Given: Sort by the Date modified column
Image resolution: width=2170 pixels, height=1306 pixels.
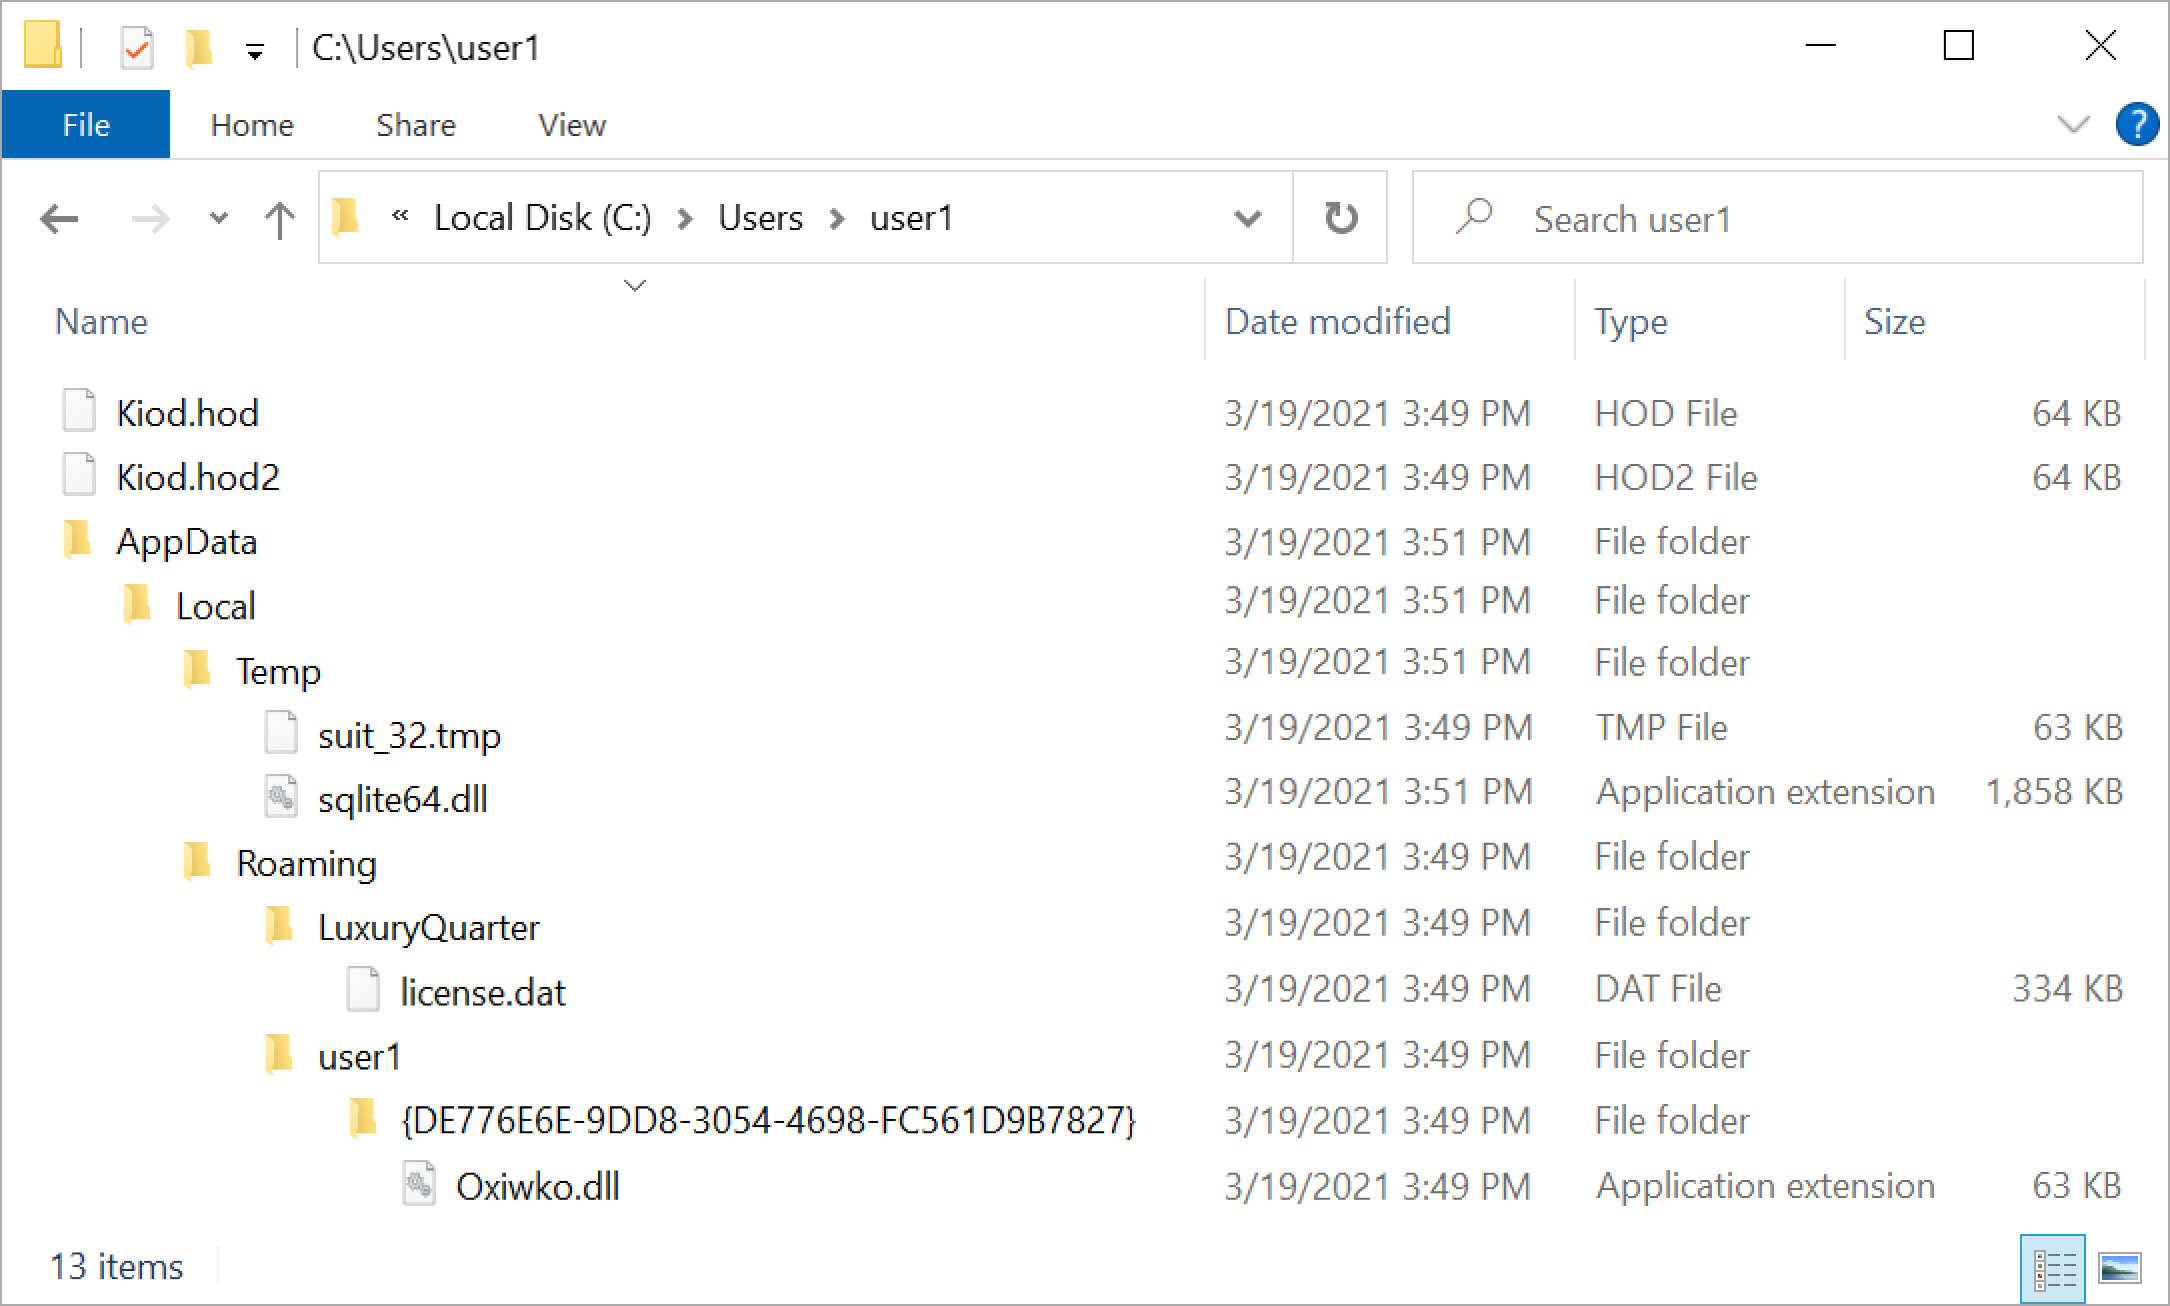Looking at the screenshot, I should (x=1338, y=322).
